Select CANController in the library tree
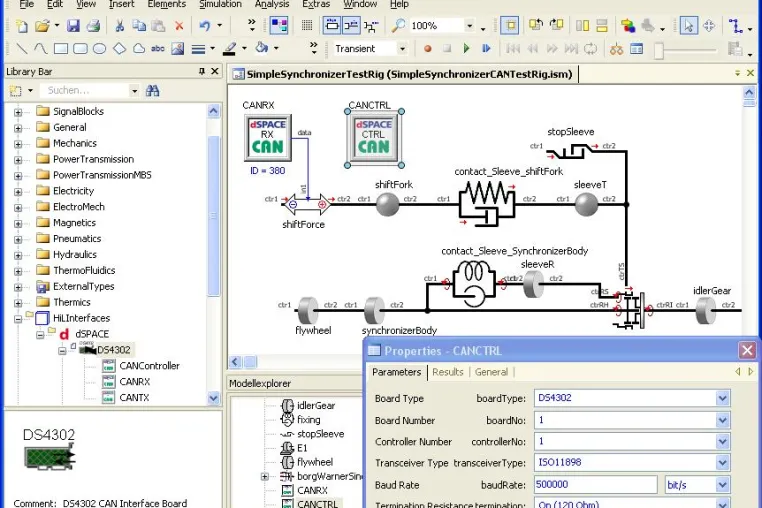Viewport: 762px width, 508px height. click(x=149, y=366)
